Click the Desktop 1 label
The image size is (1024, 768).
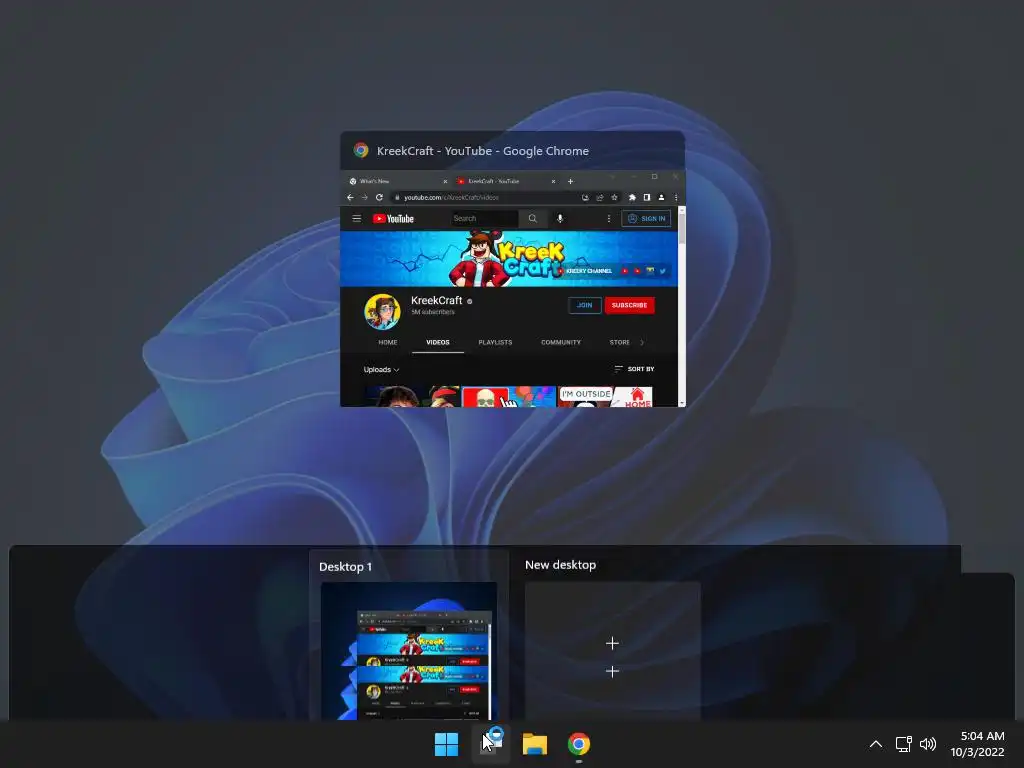point(345,566)
